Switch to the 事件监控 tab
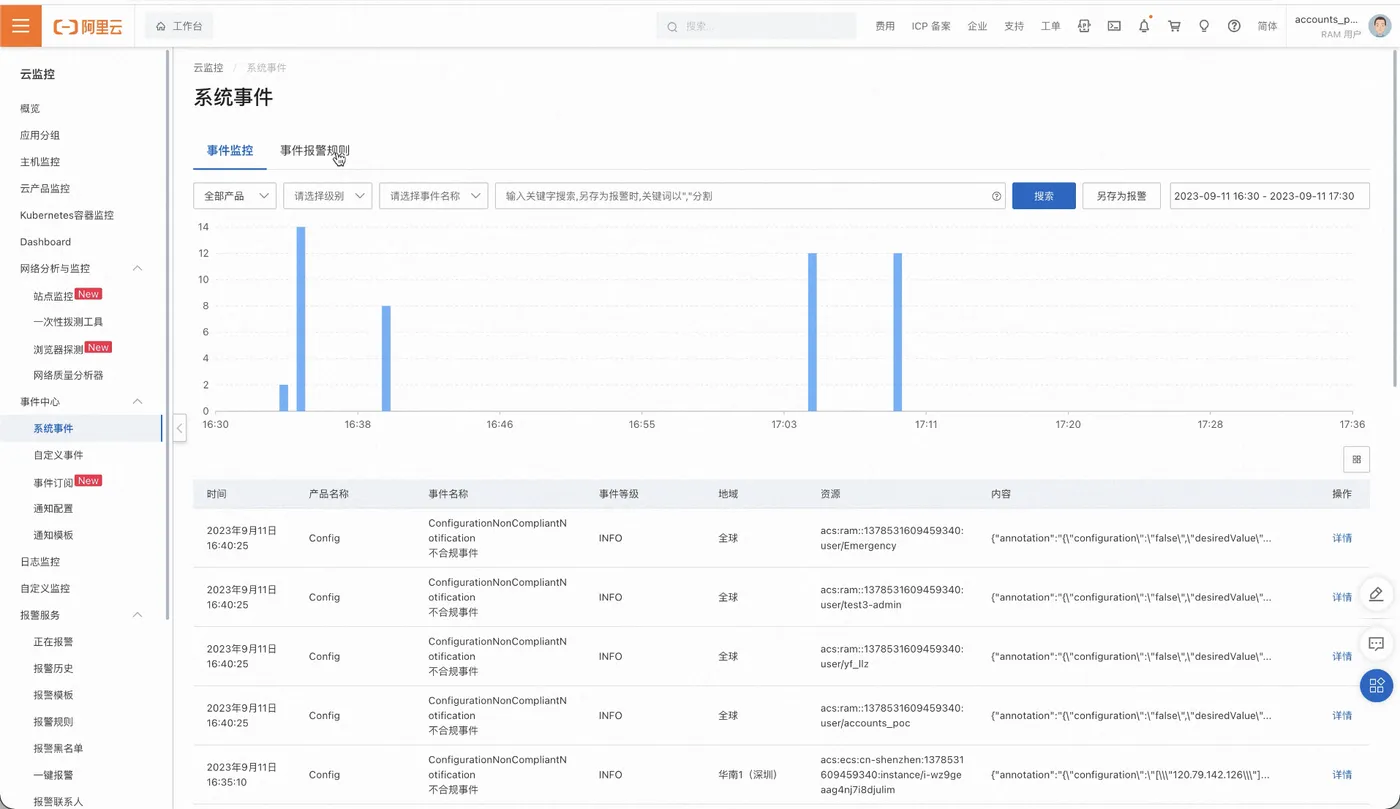The image size is (1400, 809). (x=230, y=151)
